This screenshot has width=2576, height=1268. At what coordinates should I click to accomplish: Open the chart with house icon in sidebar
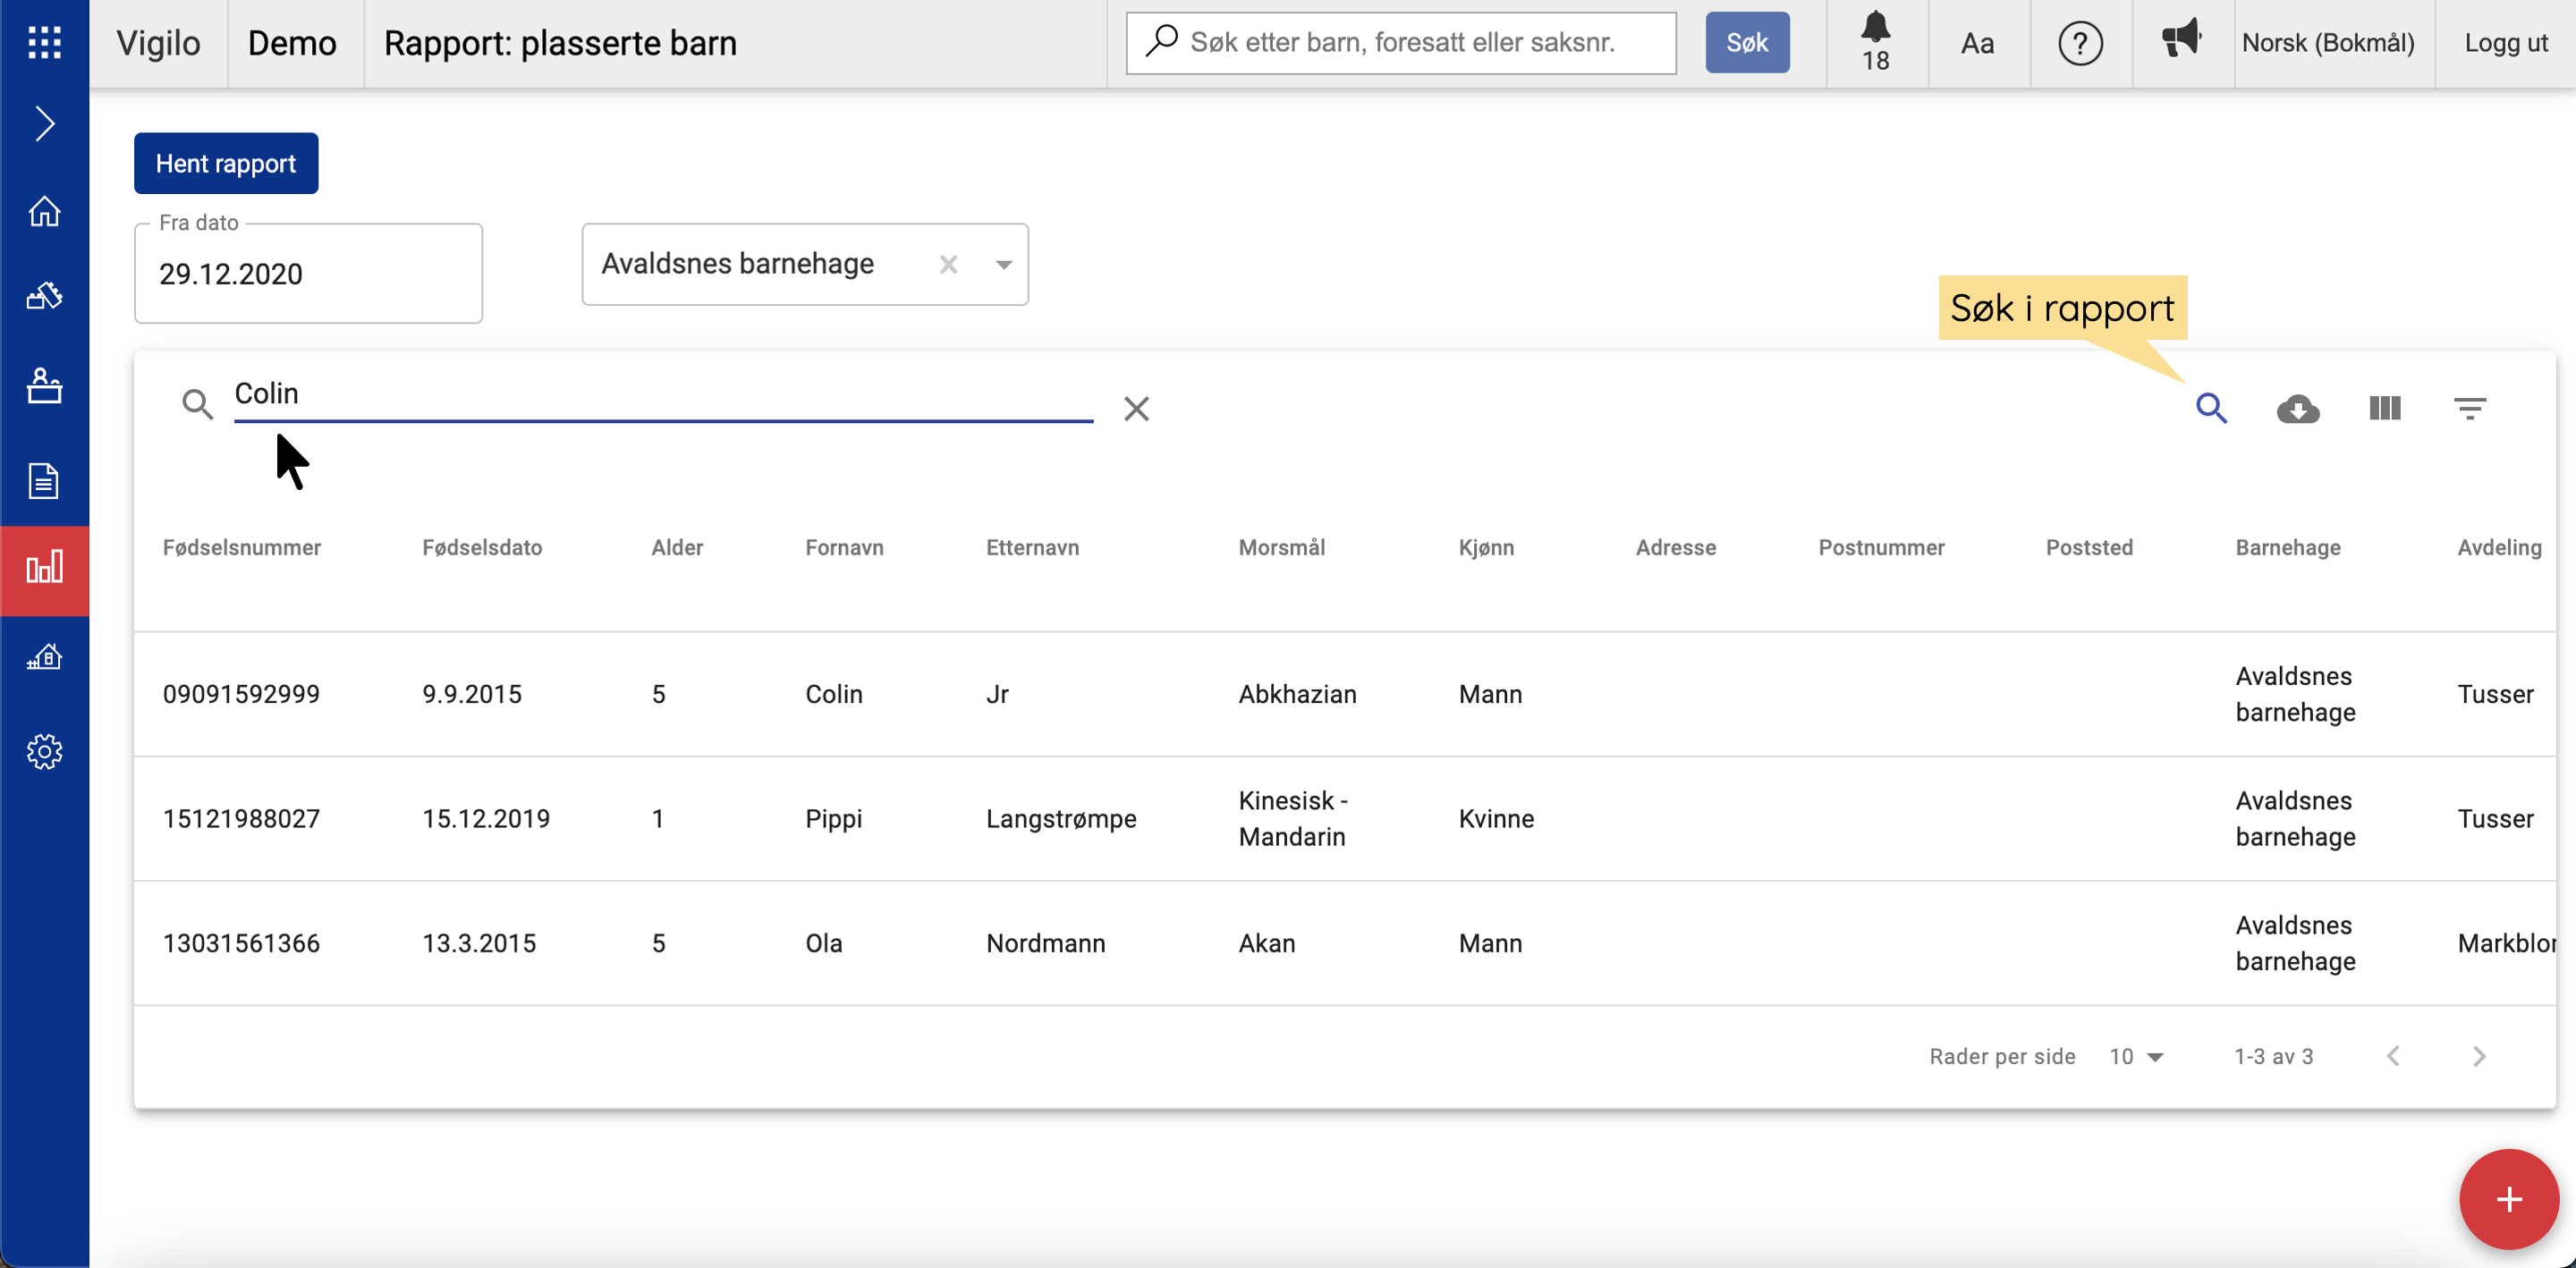44,657
